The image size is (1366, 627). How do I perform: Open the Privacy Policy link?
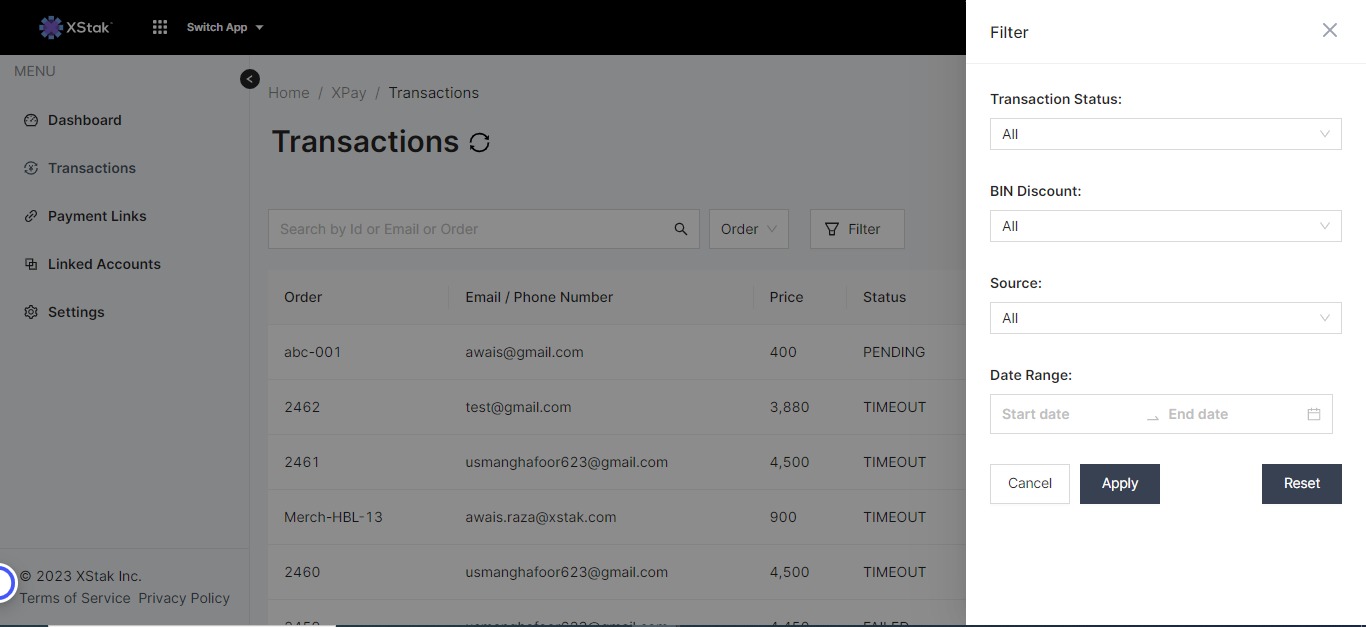click(x=184, y=598)
